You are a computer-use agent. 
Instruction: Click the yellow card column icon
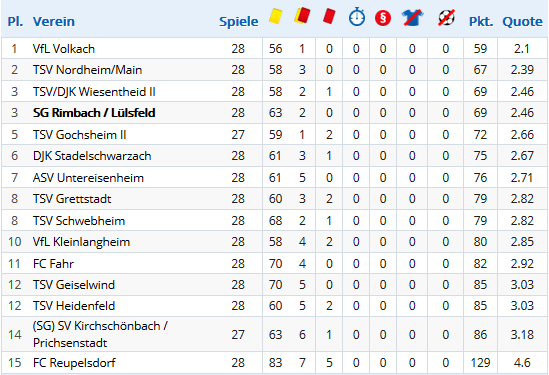[276, 16]
